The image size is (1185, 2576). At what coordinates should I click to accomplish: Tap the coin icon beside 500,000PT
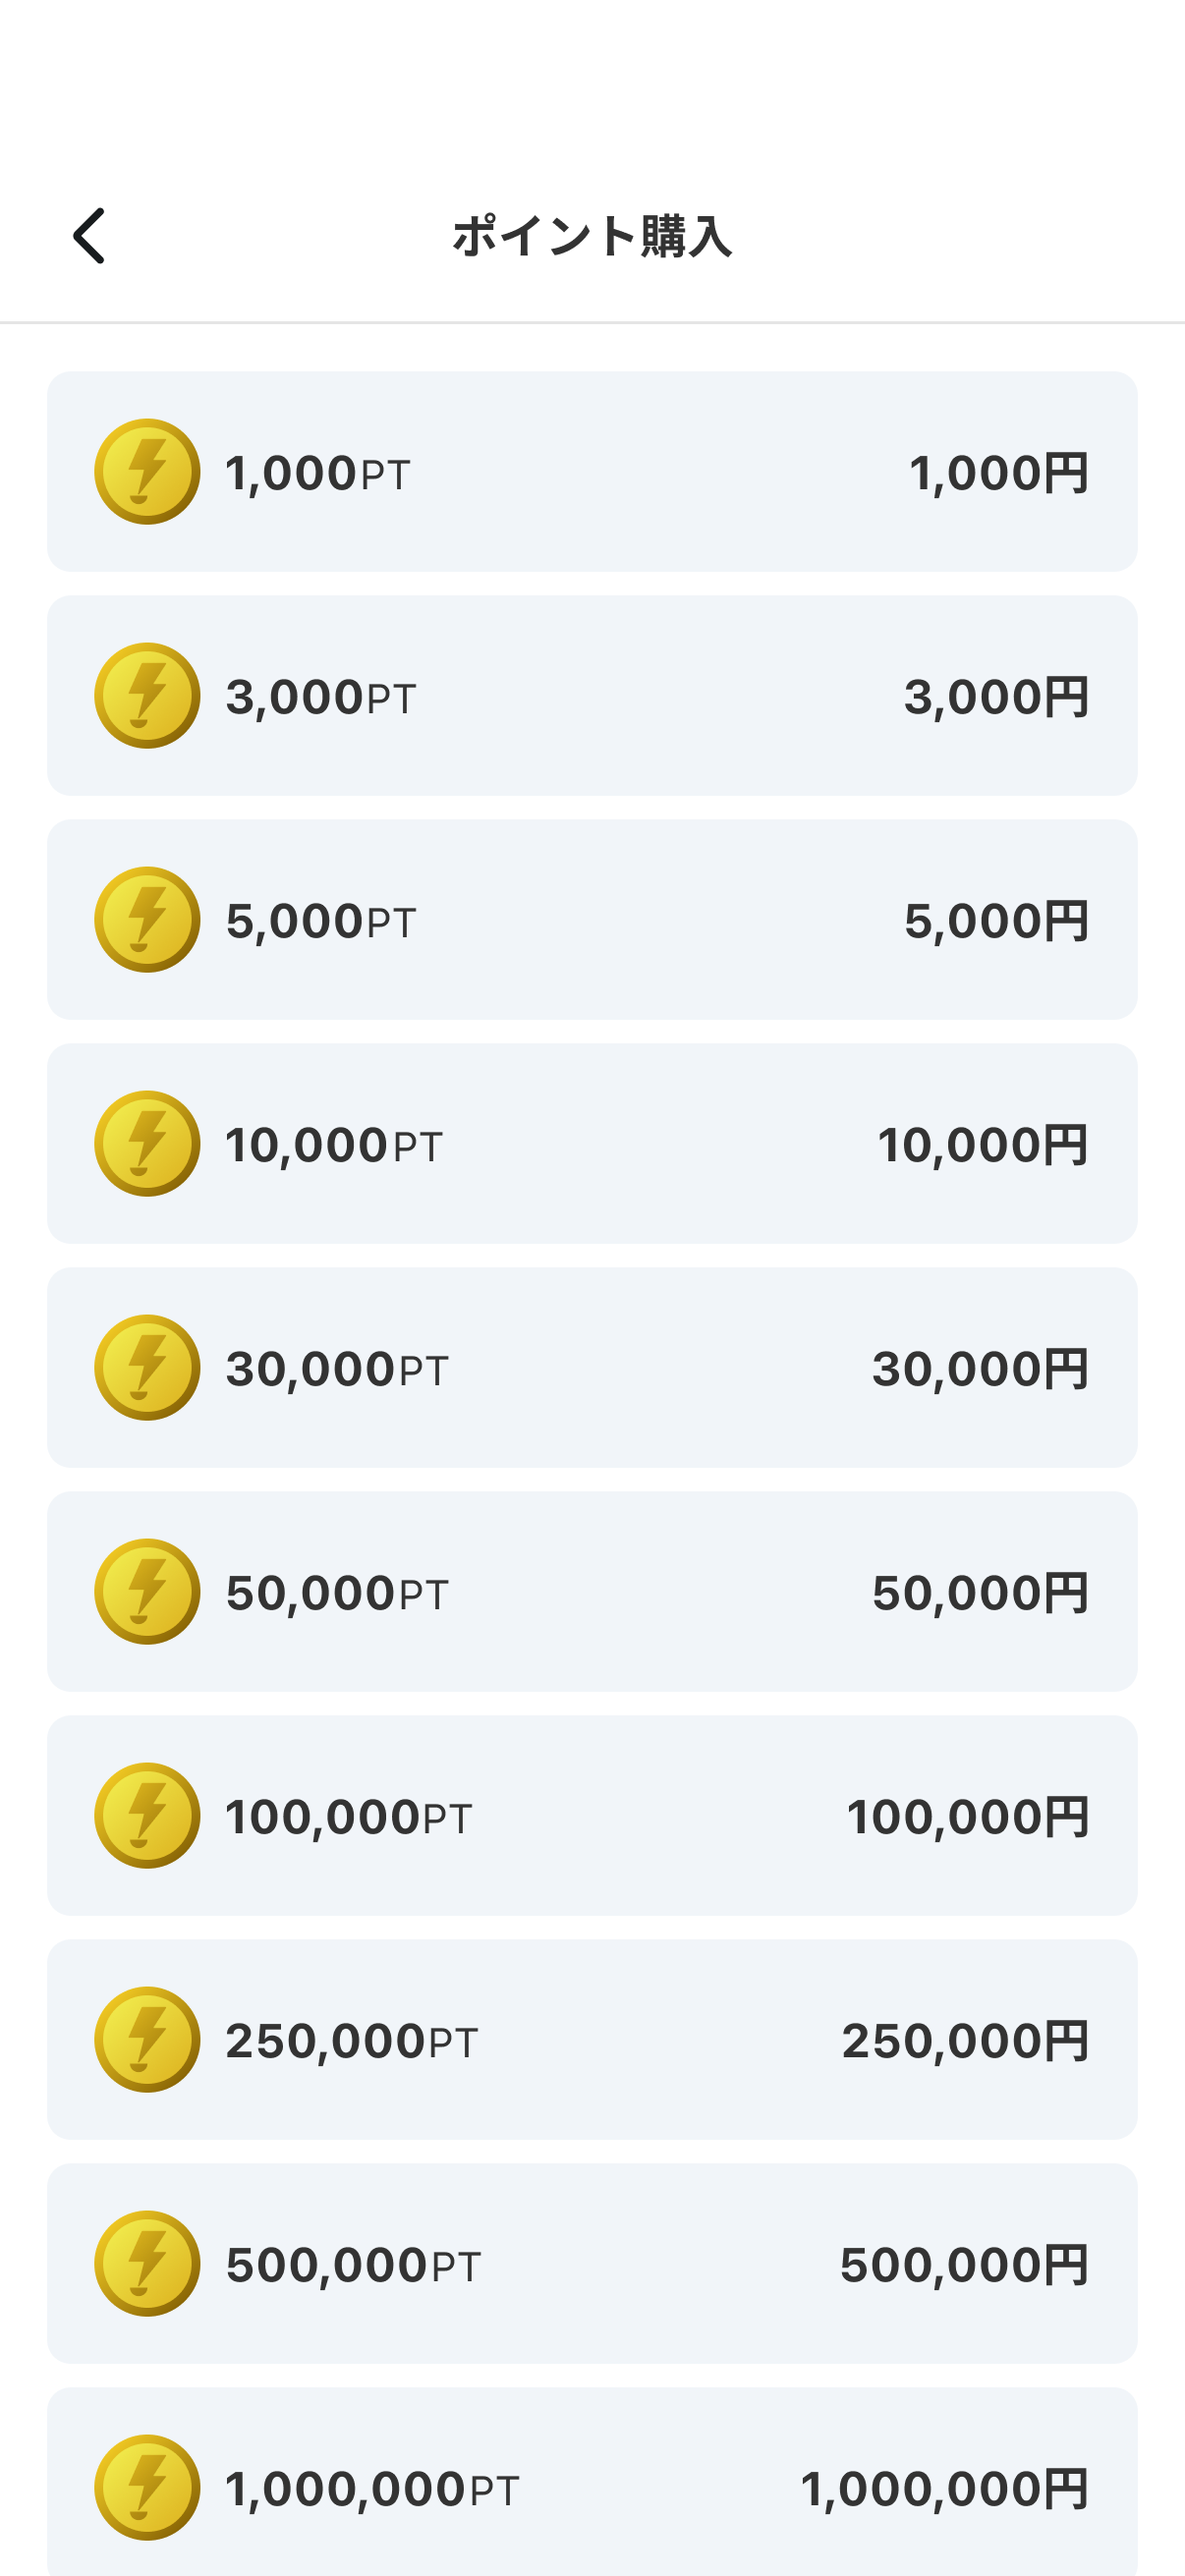click(147, 2263)
